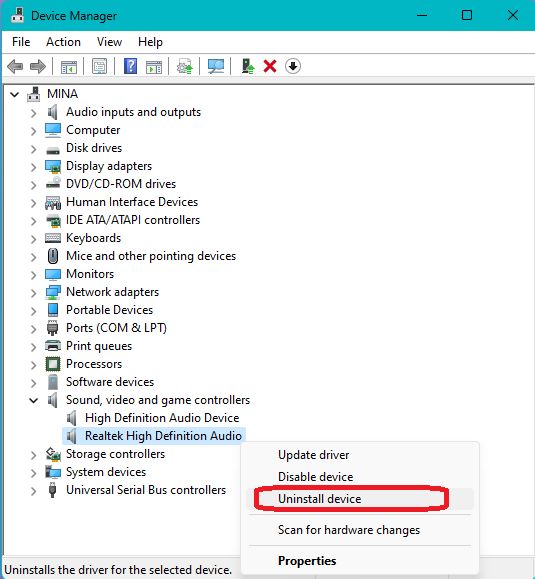Click the Properties sheet toolbar icon
This screenshot has width=535, height=579.
coord(99,67)
